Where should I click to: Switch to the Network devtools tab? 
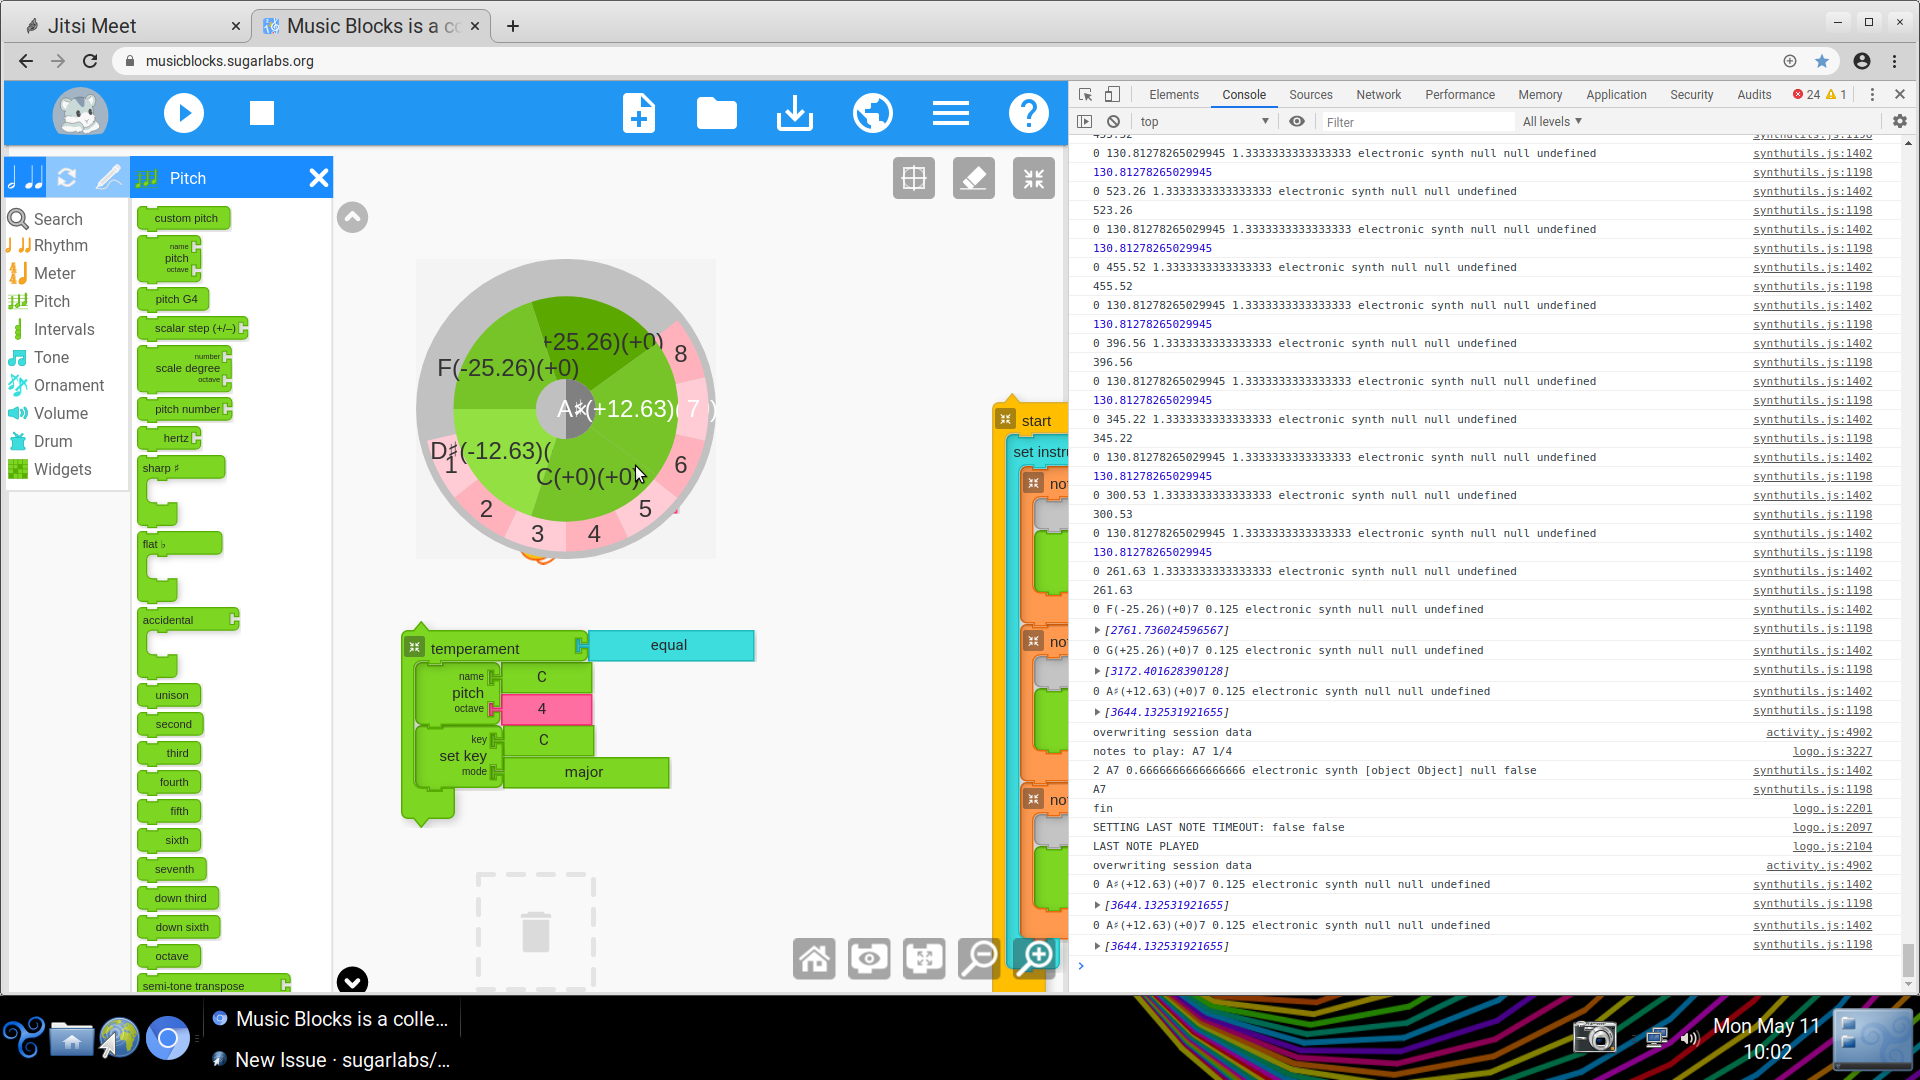pos(1378,95)
